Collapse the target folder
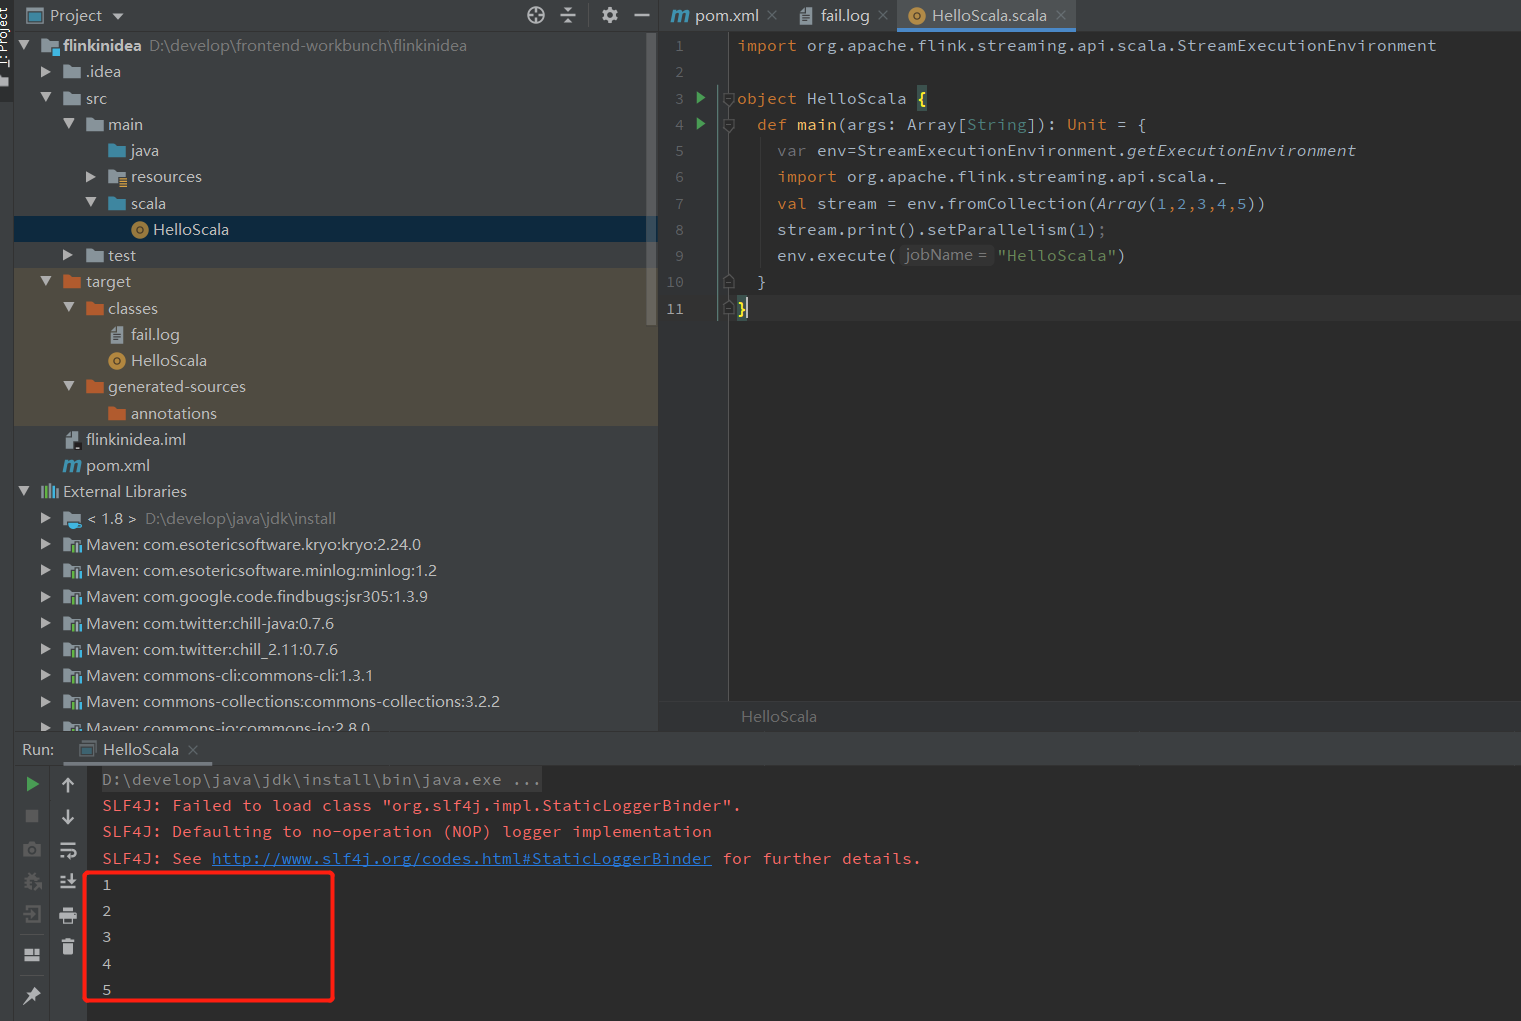 46,282
